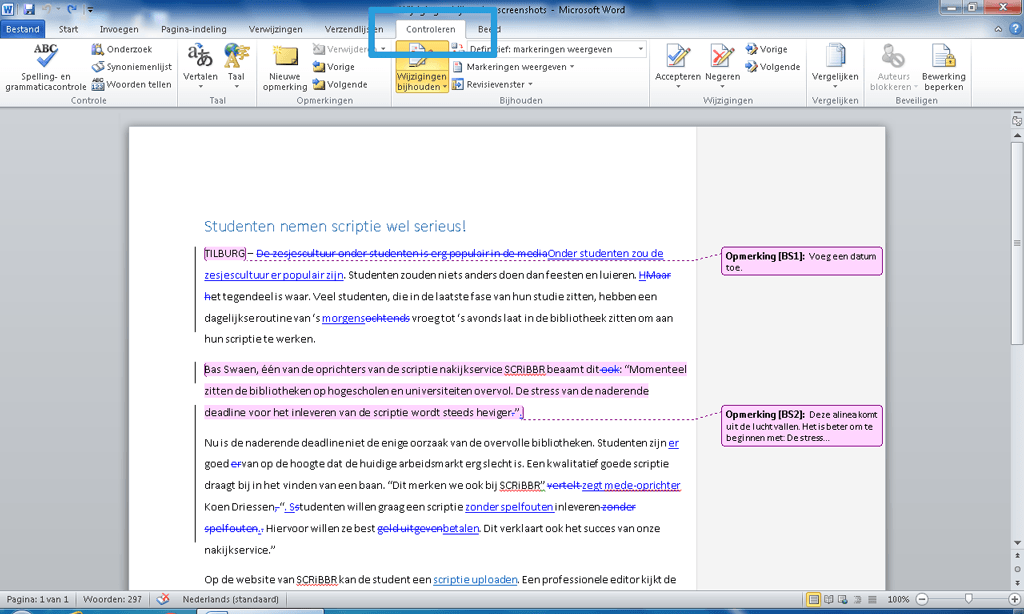
Task: Open Markeringen weergeven dropdown
Action: (513, 67)
